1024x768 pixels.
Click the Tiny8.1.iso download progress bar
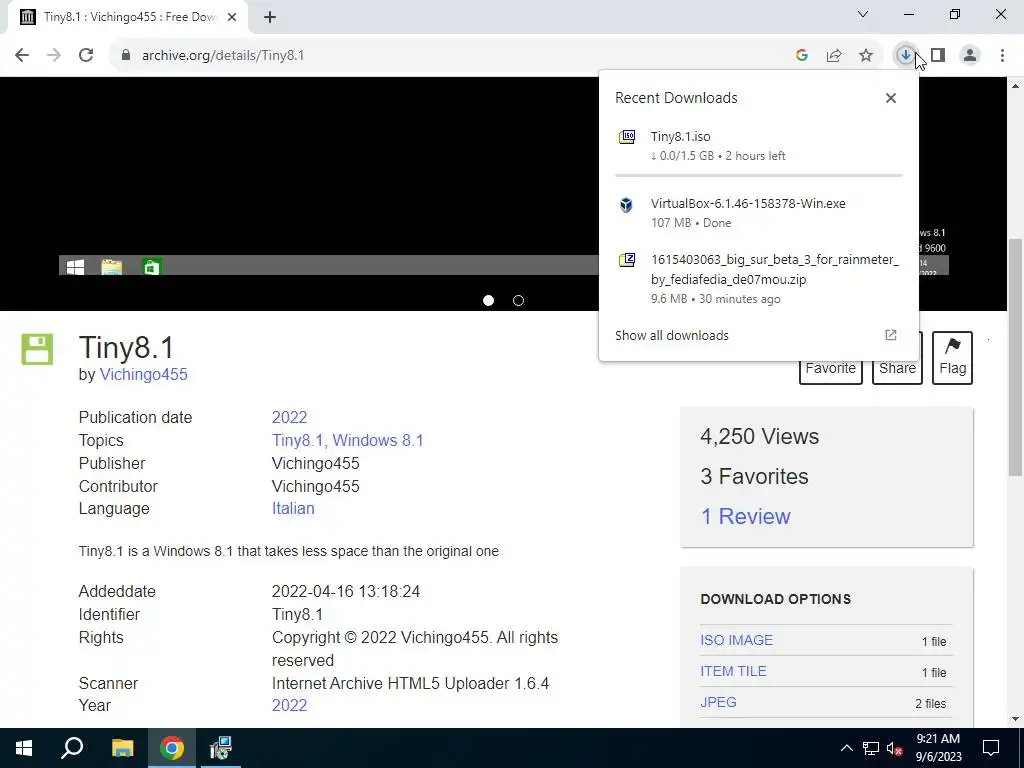click(x=758, y=175)
